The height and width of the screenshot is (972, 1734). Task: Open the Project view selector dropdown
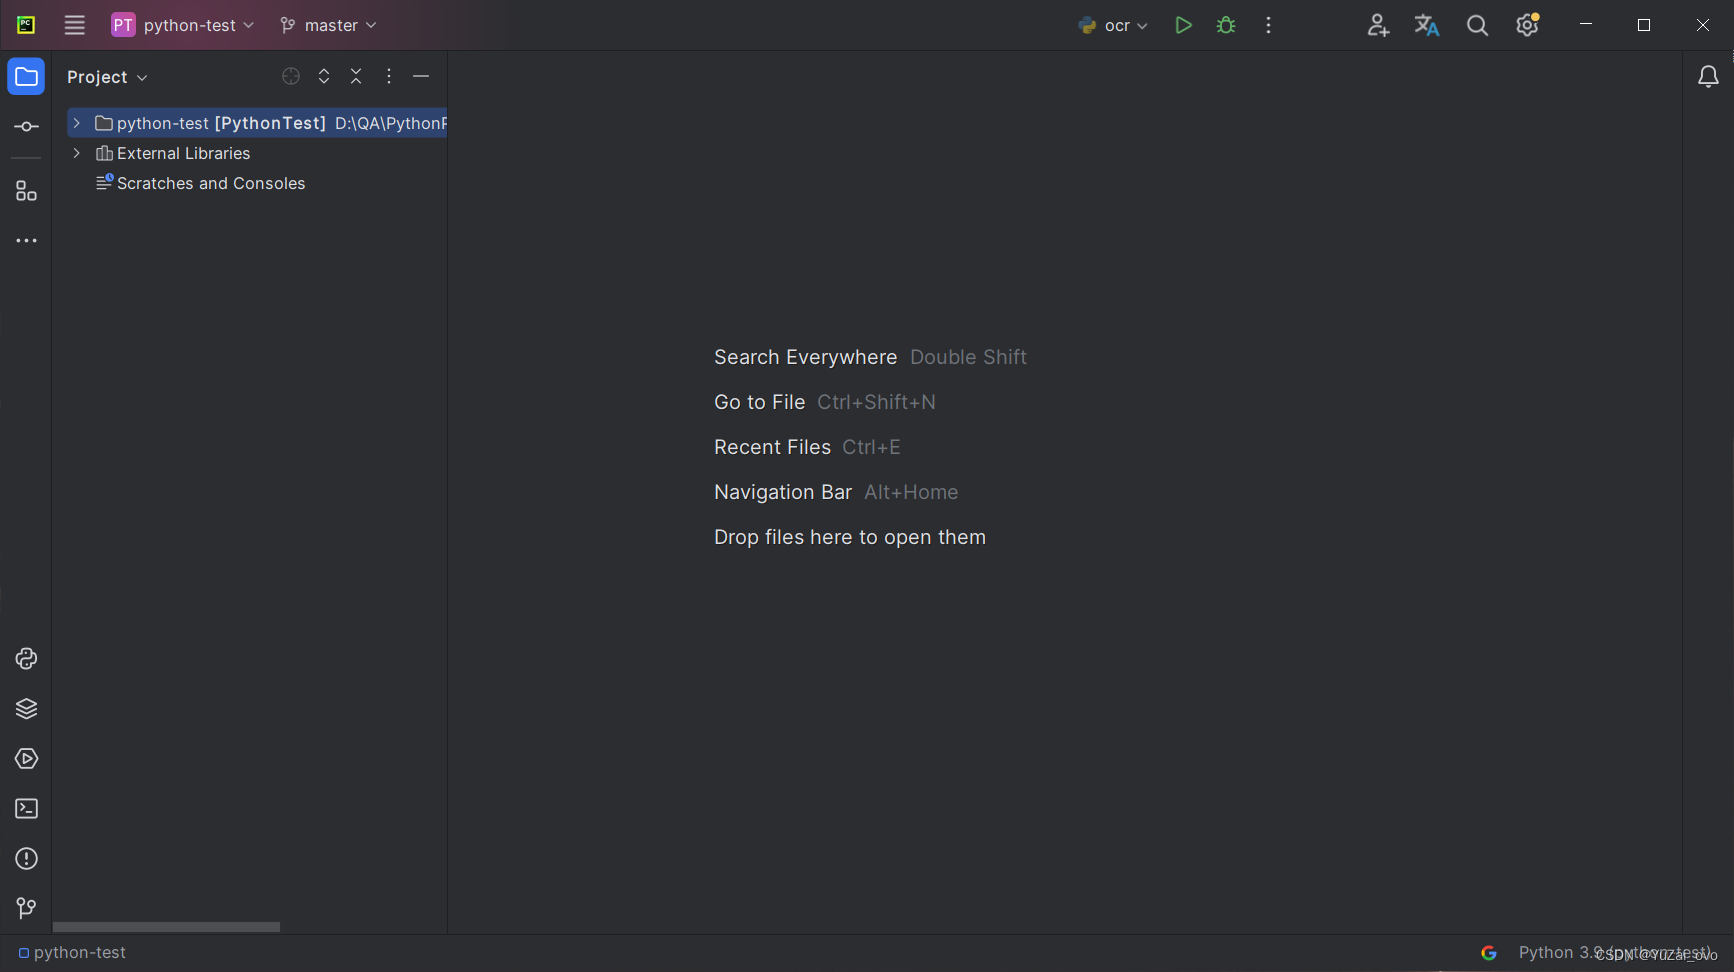pos(107,77)
